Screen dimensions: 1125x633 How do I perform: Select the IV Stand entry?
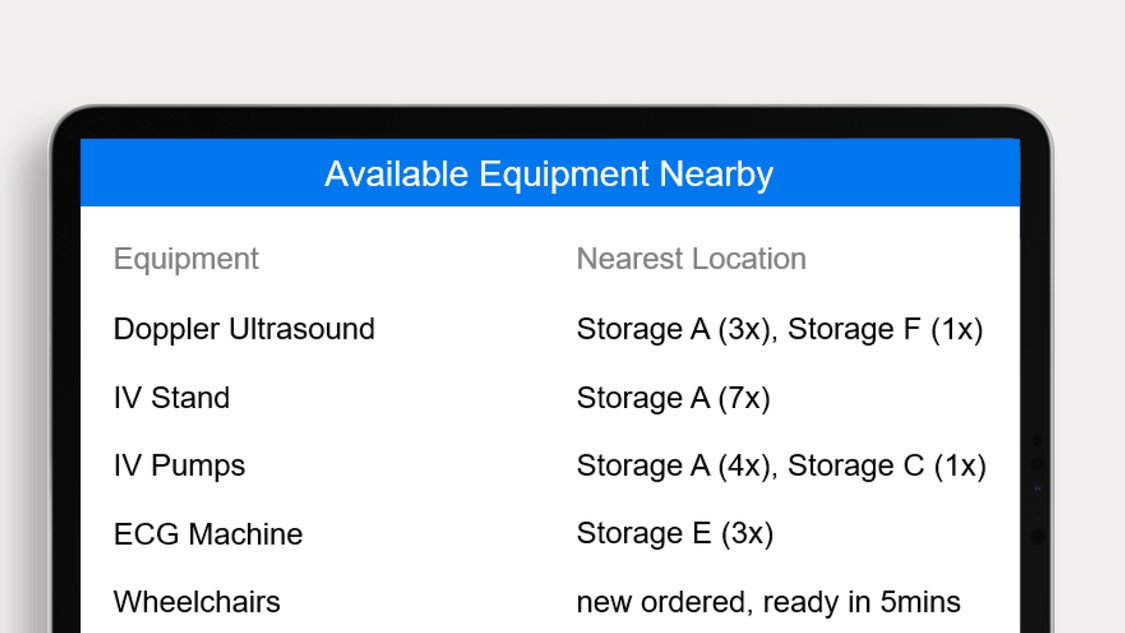(x=171, y=398)
